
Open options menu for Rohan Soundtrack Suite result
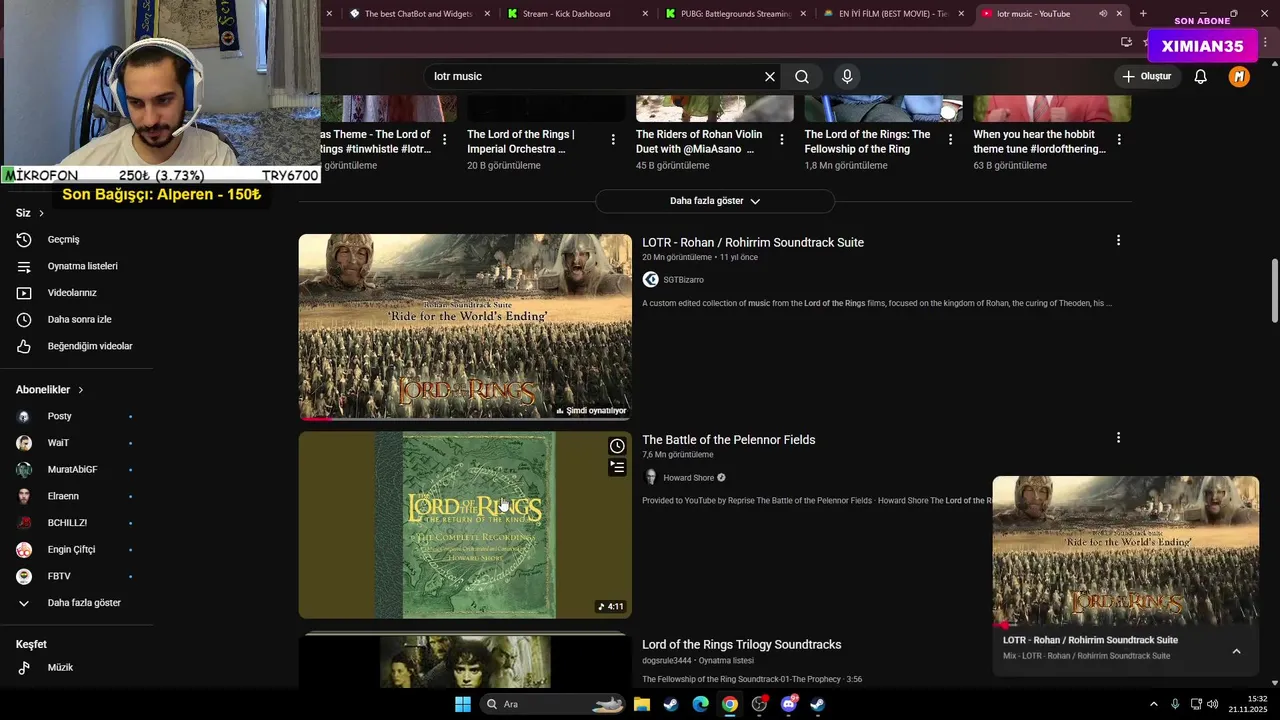click(1118, 240)
